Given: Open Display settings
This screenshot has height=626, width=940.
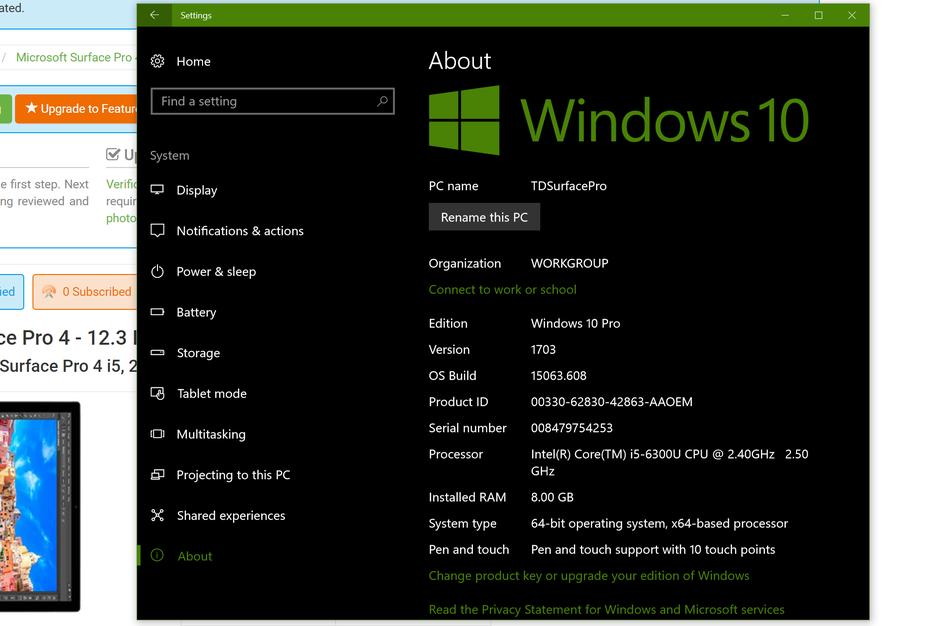Looking at the screenshot, I should point(197,190).
